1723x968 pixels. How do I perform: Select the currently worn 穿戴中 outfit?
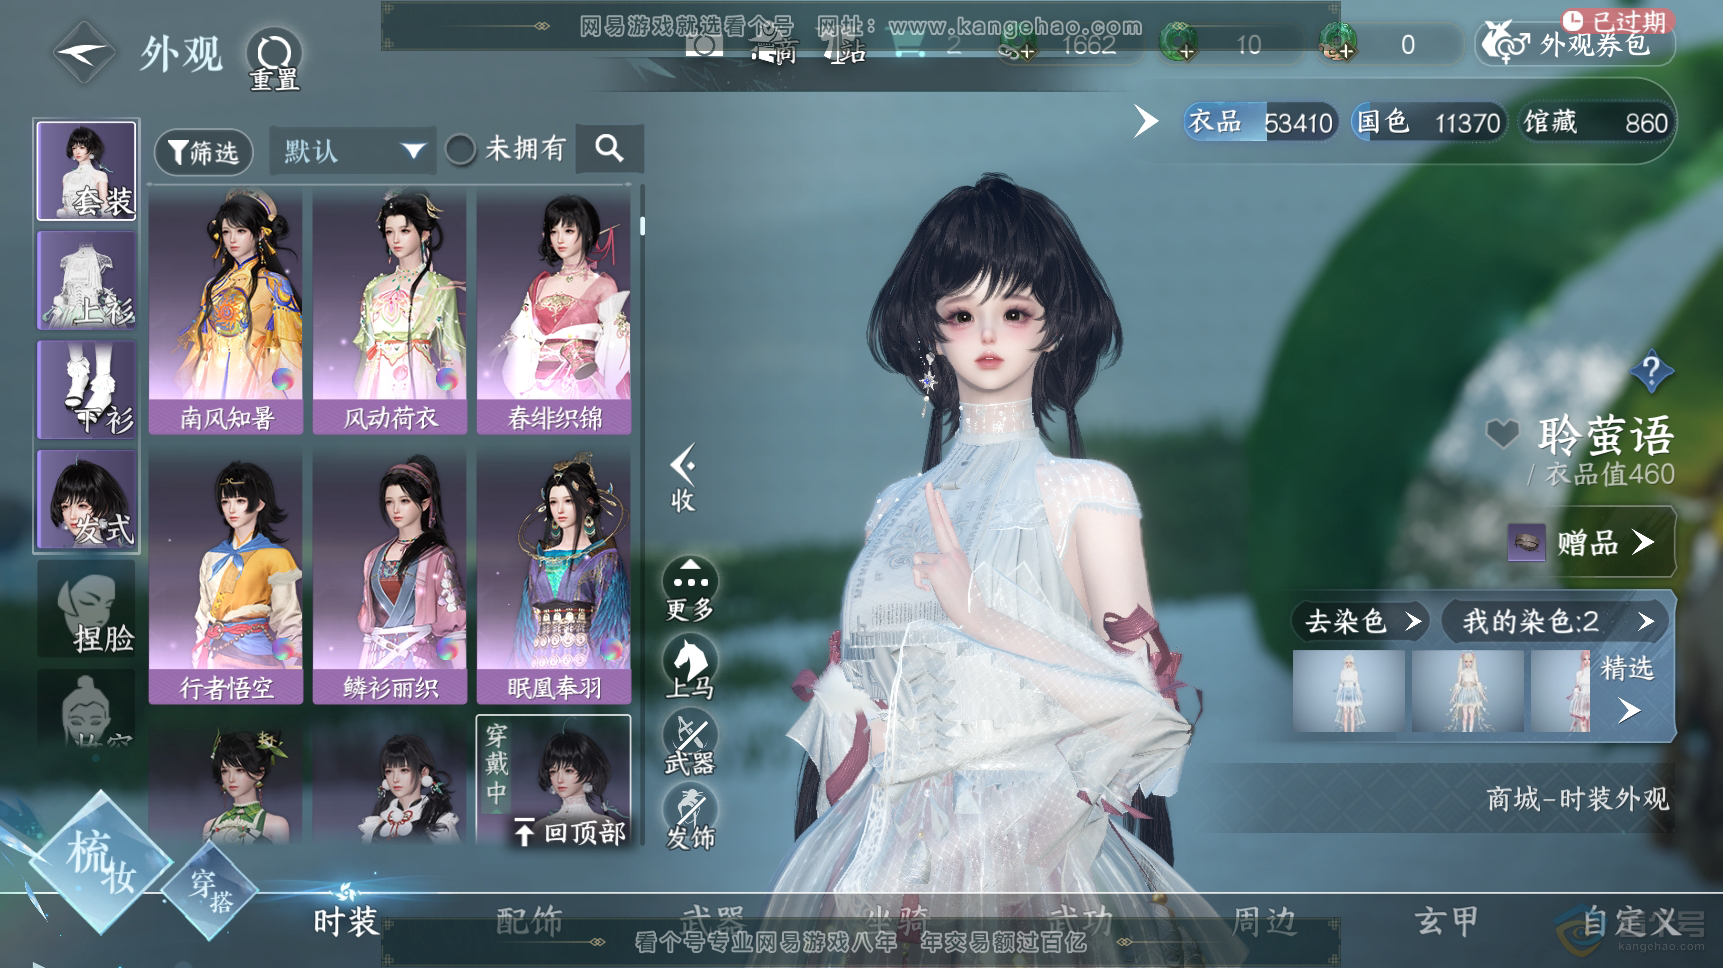click(x=554, y=780)
